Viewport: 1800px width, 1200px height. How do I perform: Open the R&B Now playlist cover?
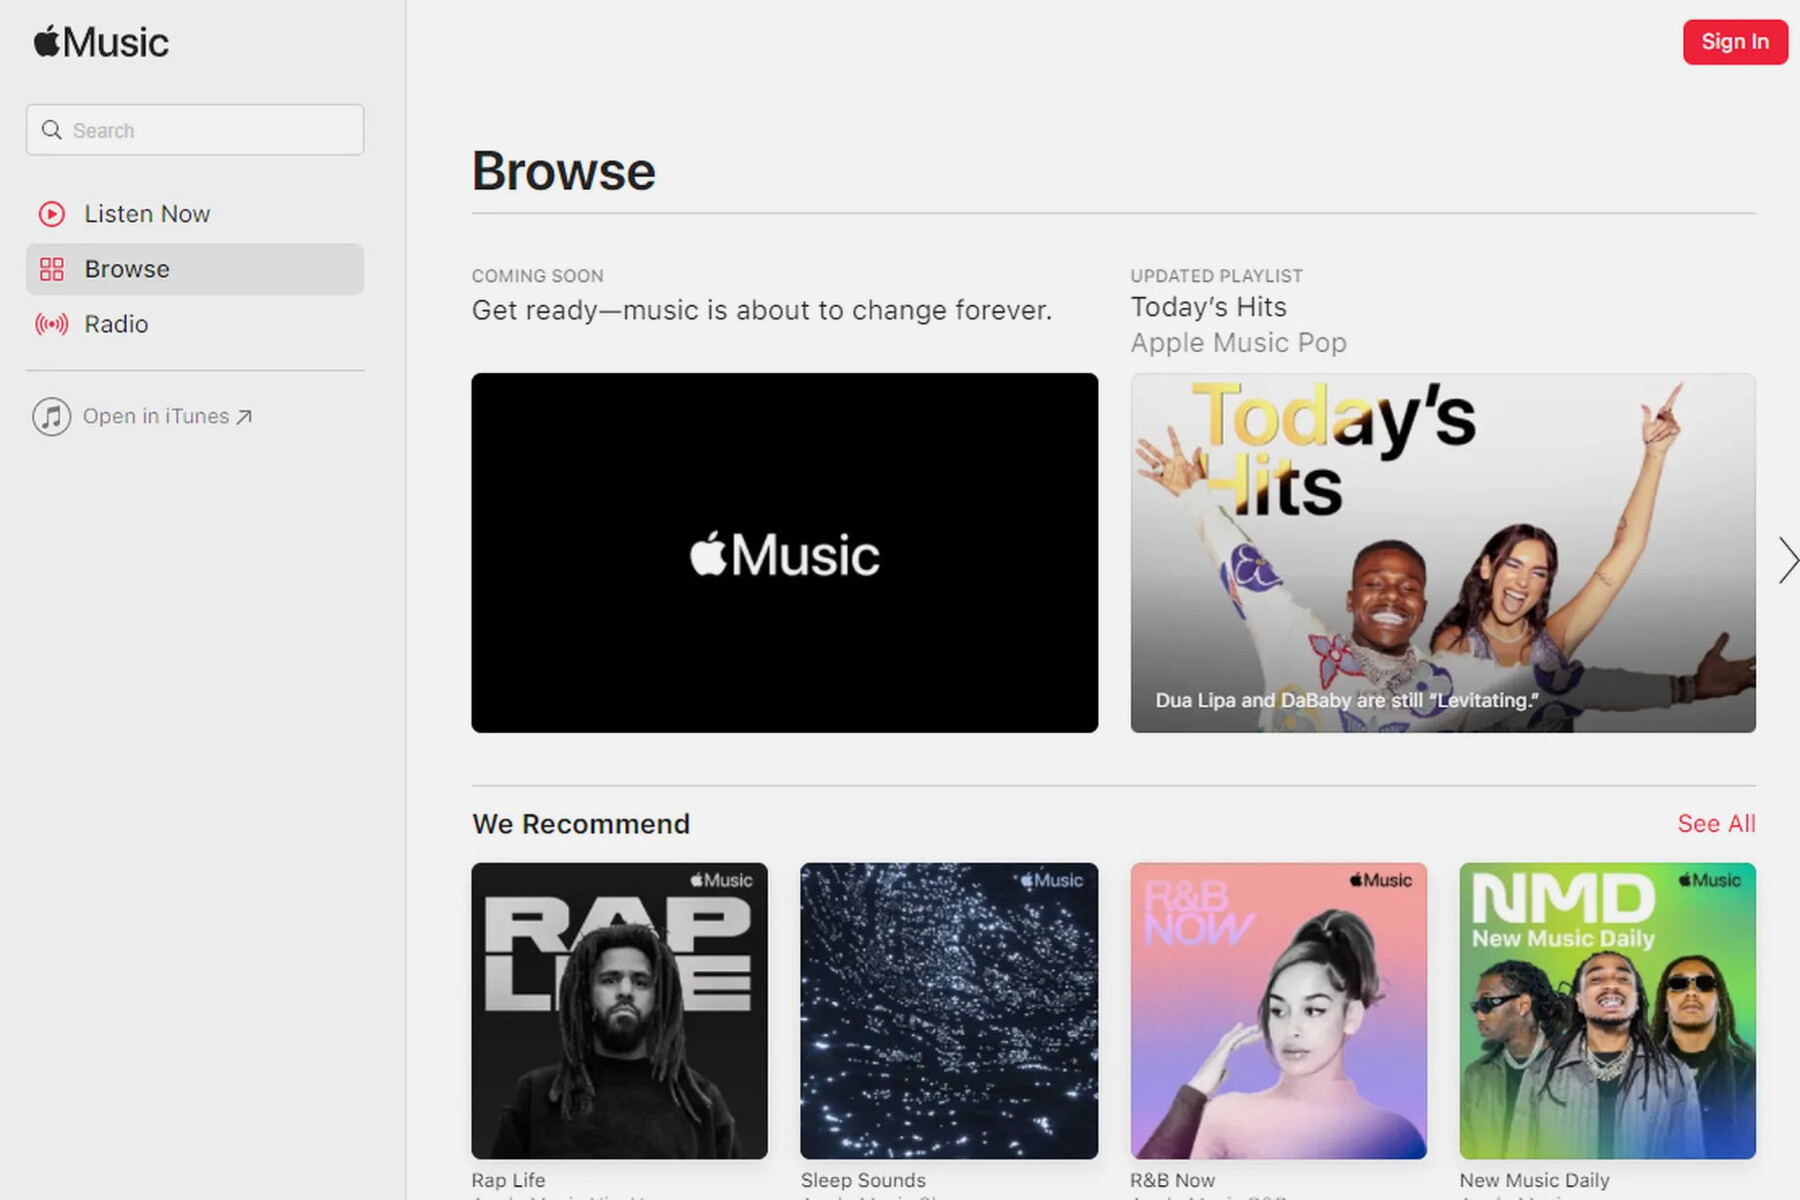click(x=1279, y=1011)
